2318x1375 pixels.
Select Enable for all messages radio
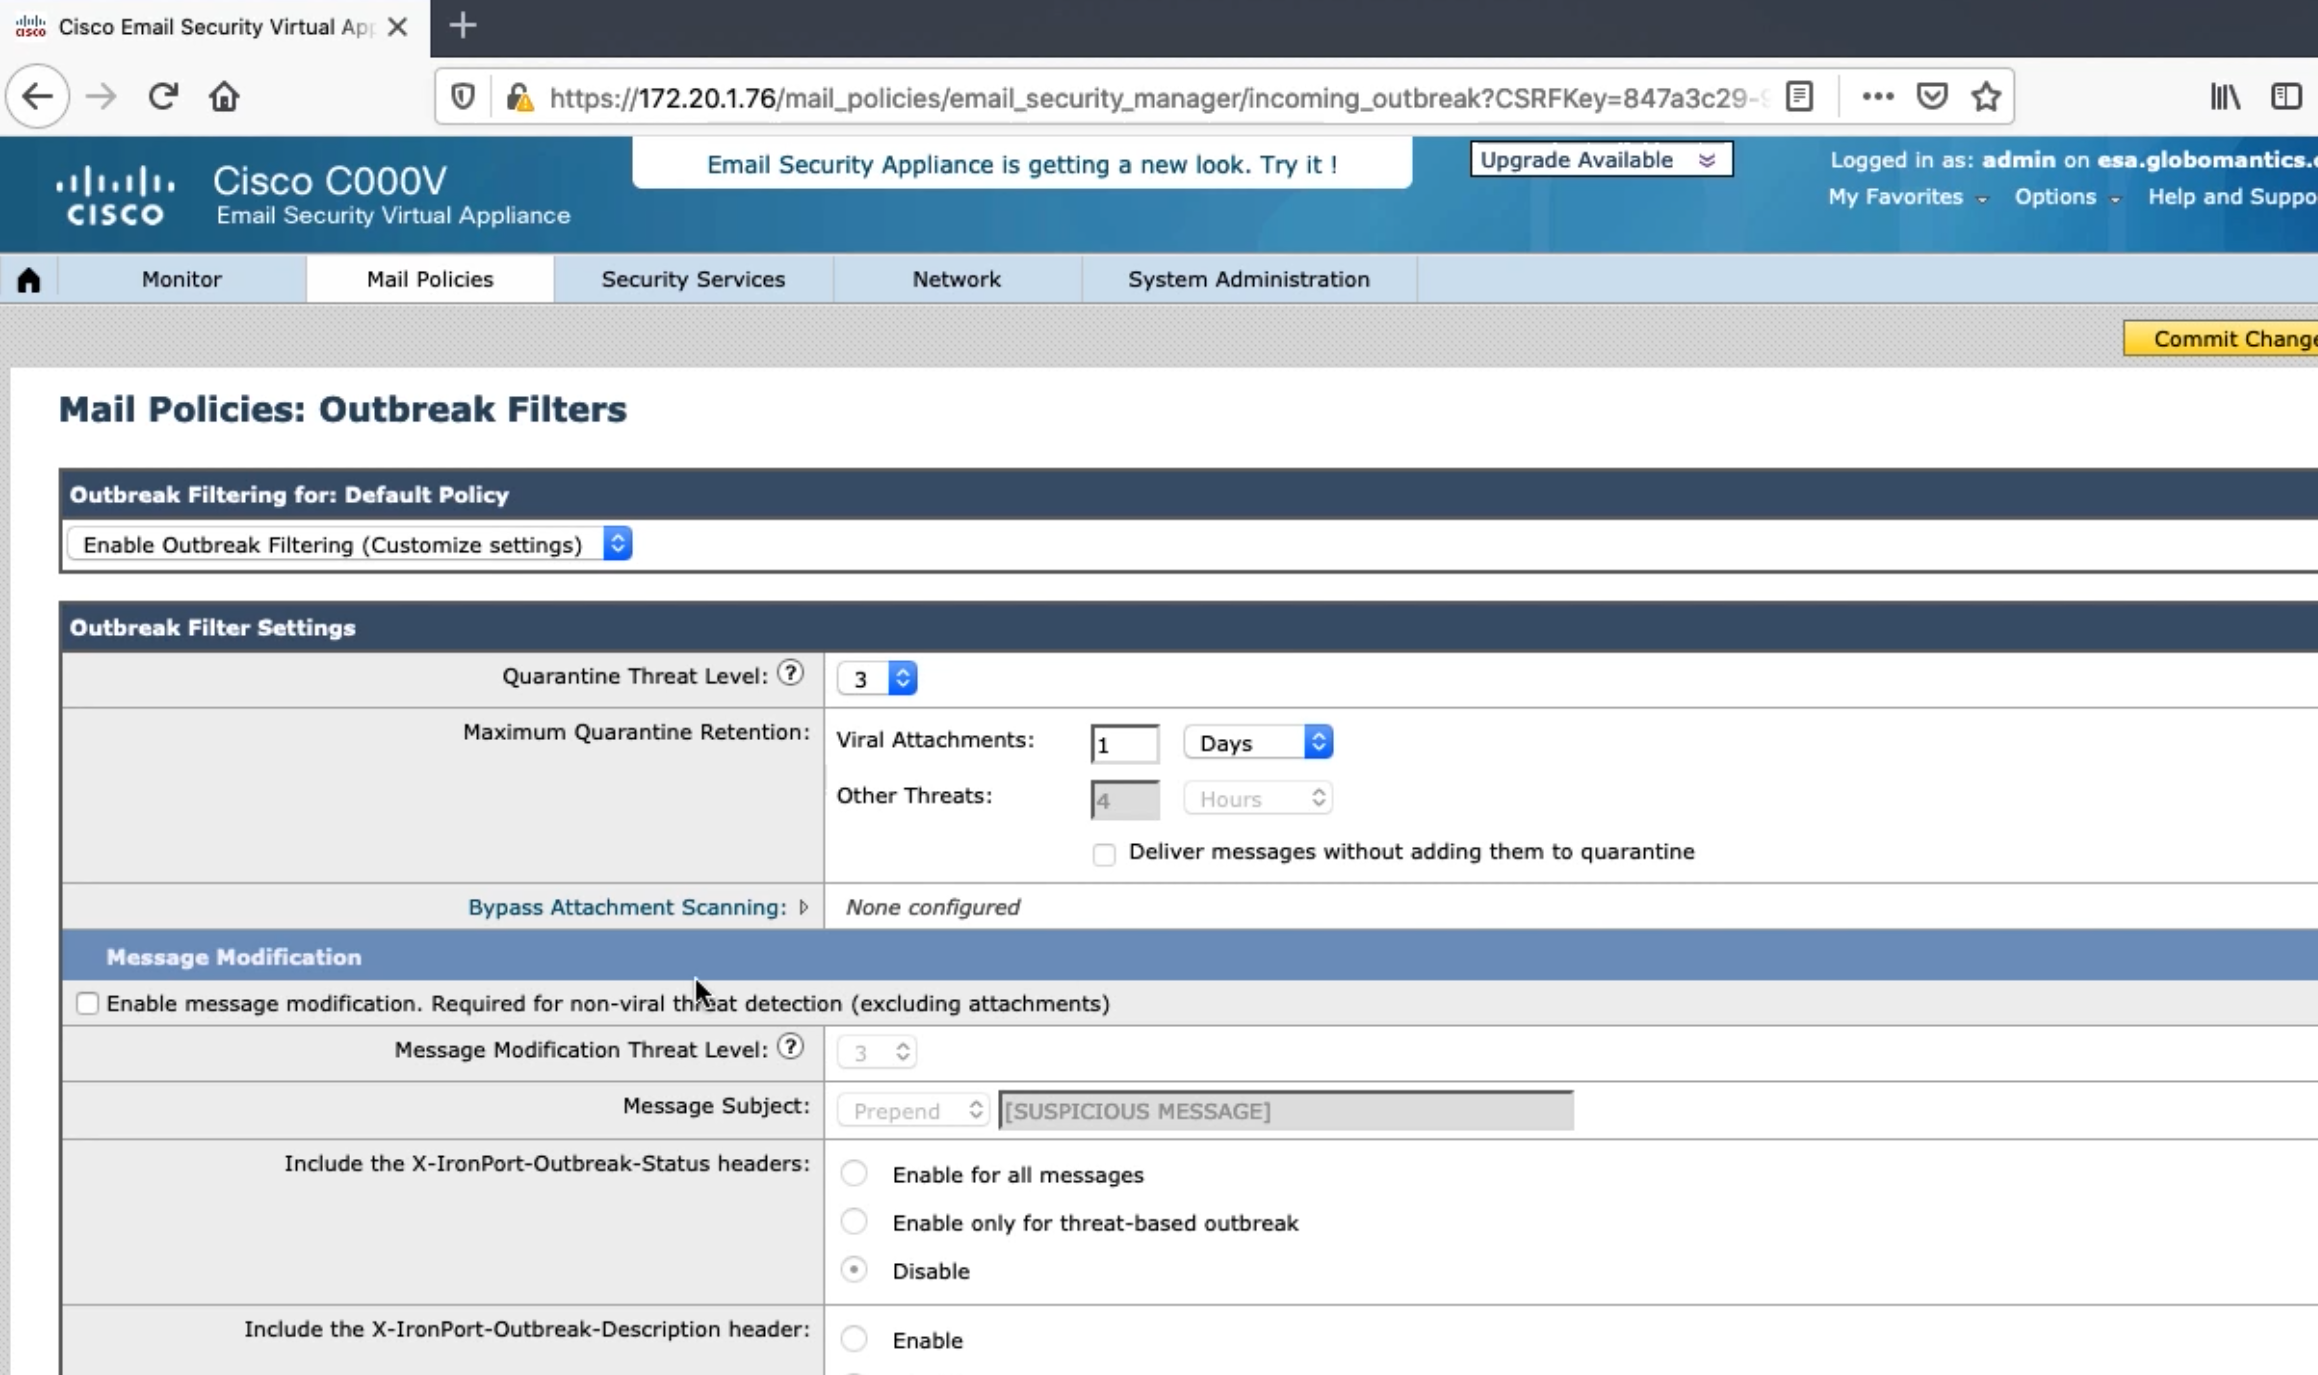(x=854, y=1173)
